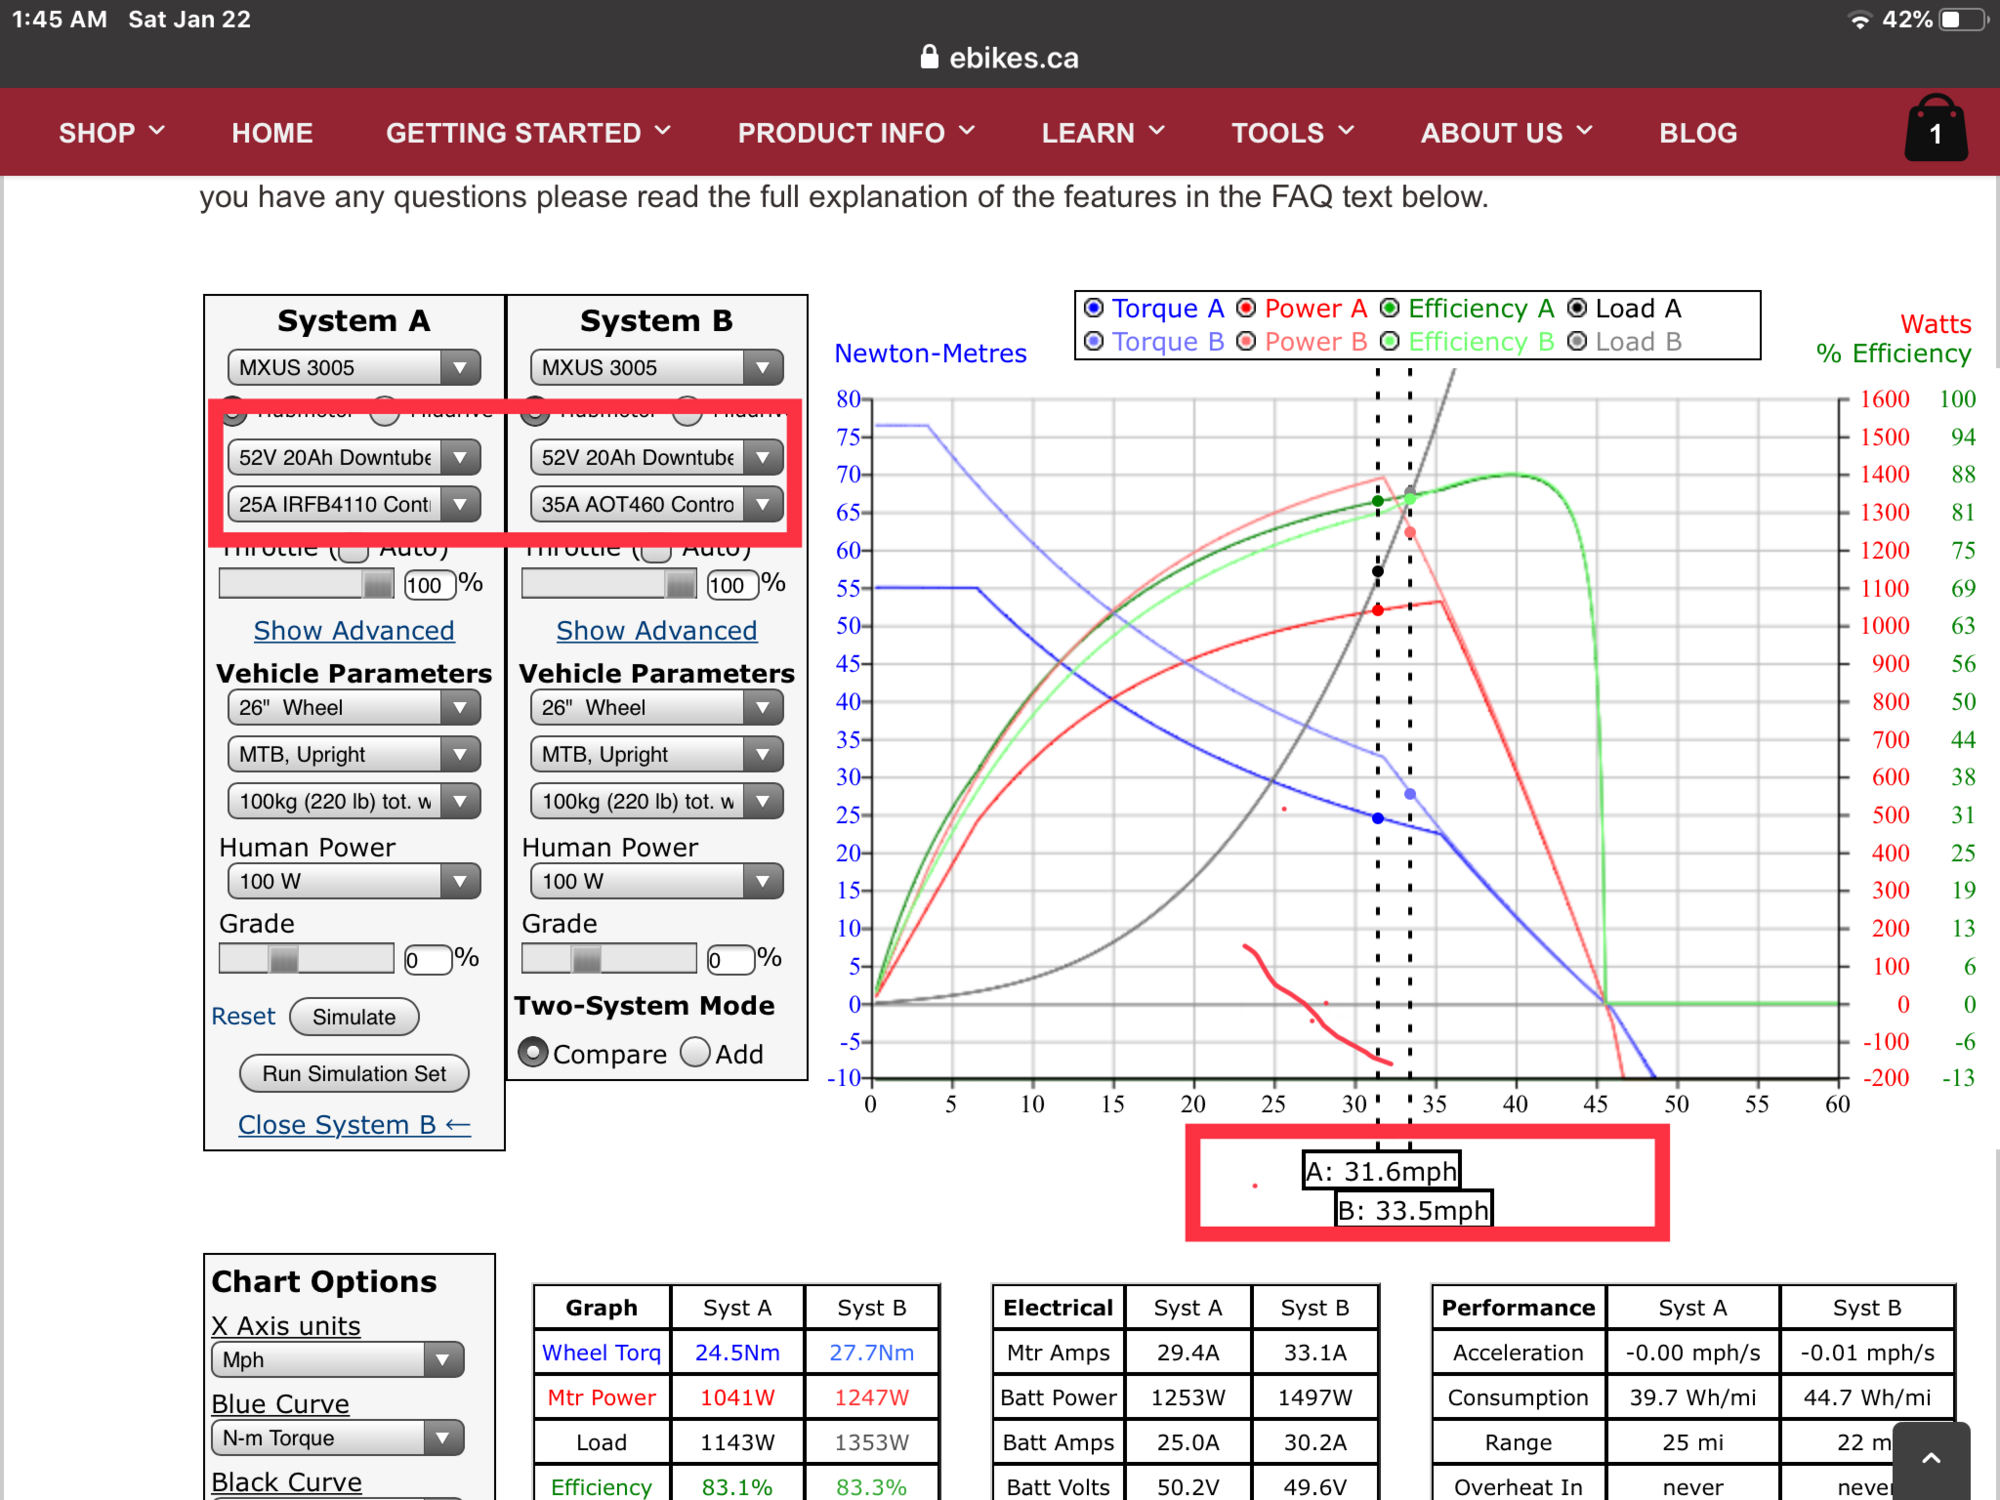Click the Wi-Fi status icon
This screenshot has width=2000, height=1500.
pos(1859,19)
